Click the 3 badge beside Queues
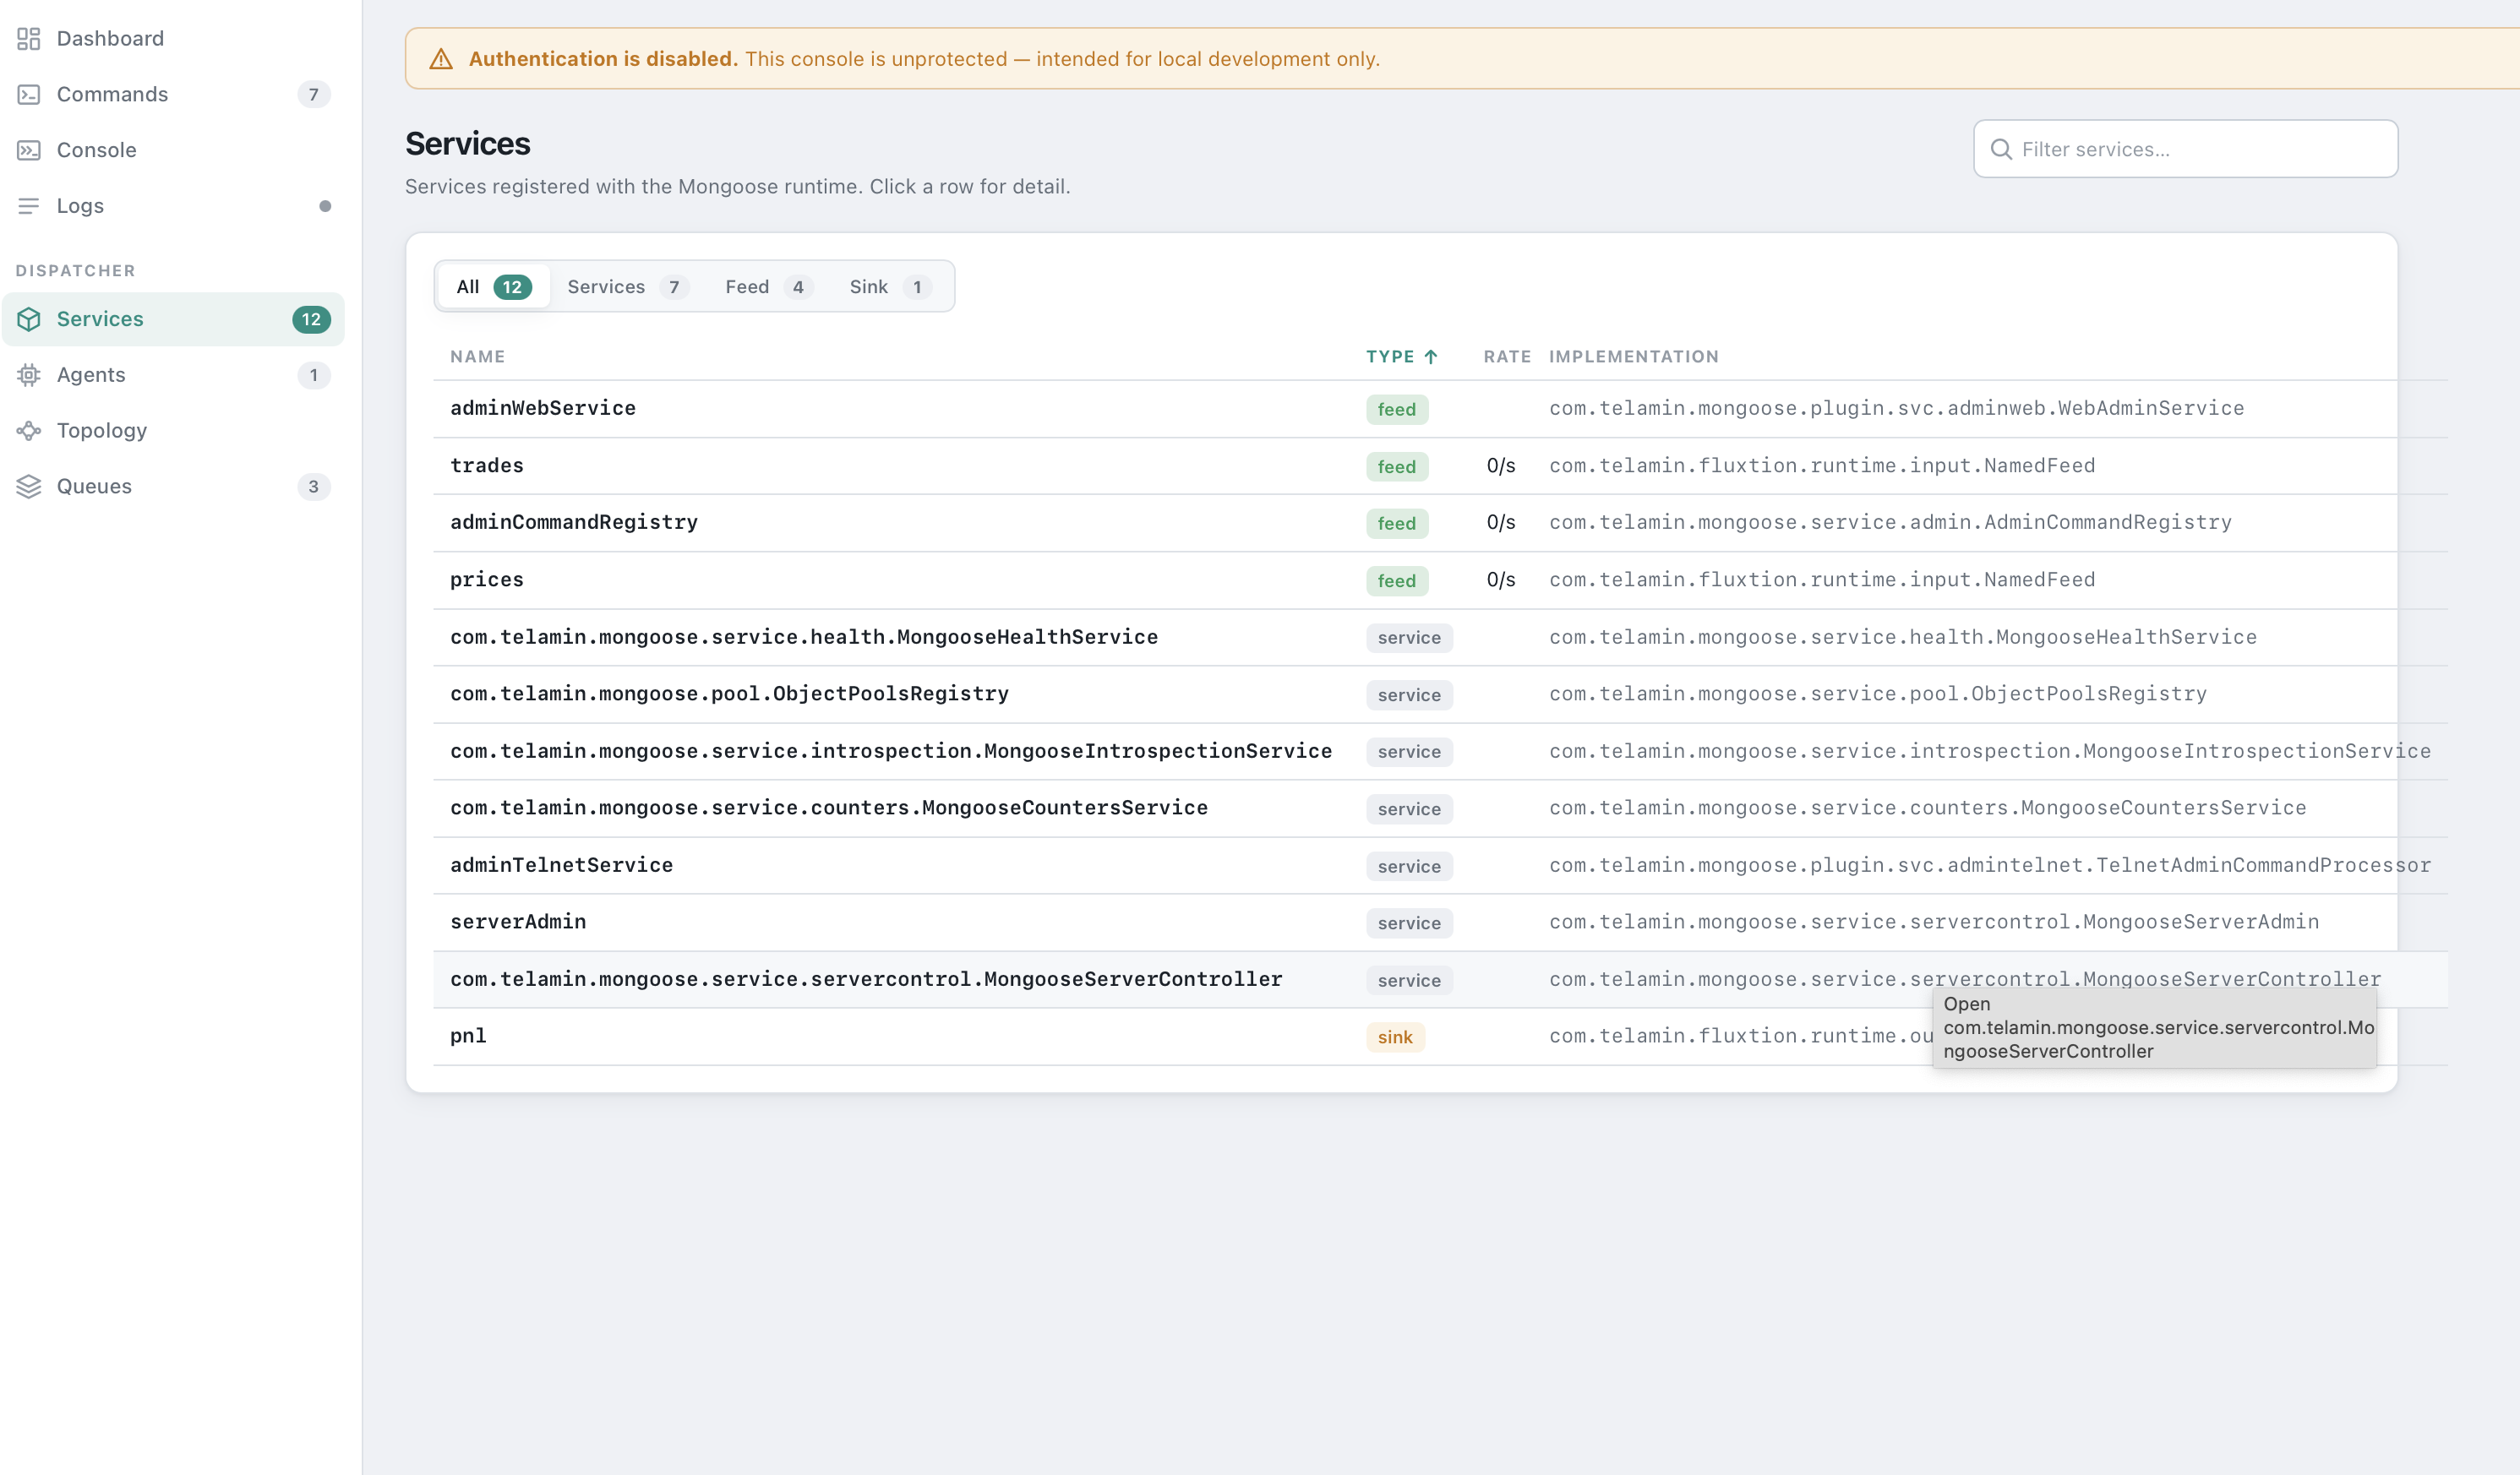 tap(313, 487)
